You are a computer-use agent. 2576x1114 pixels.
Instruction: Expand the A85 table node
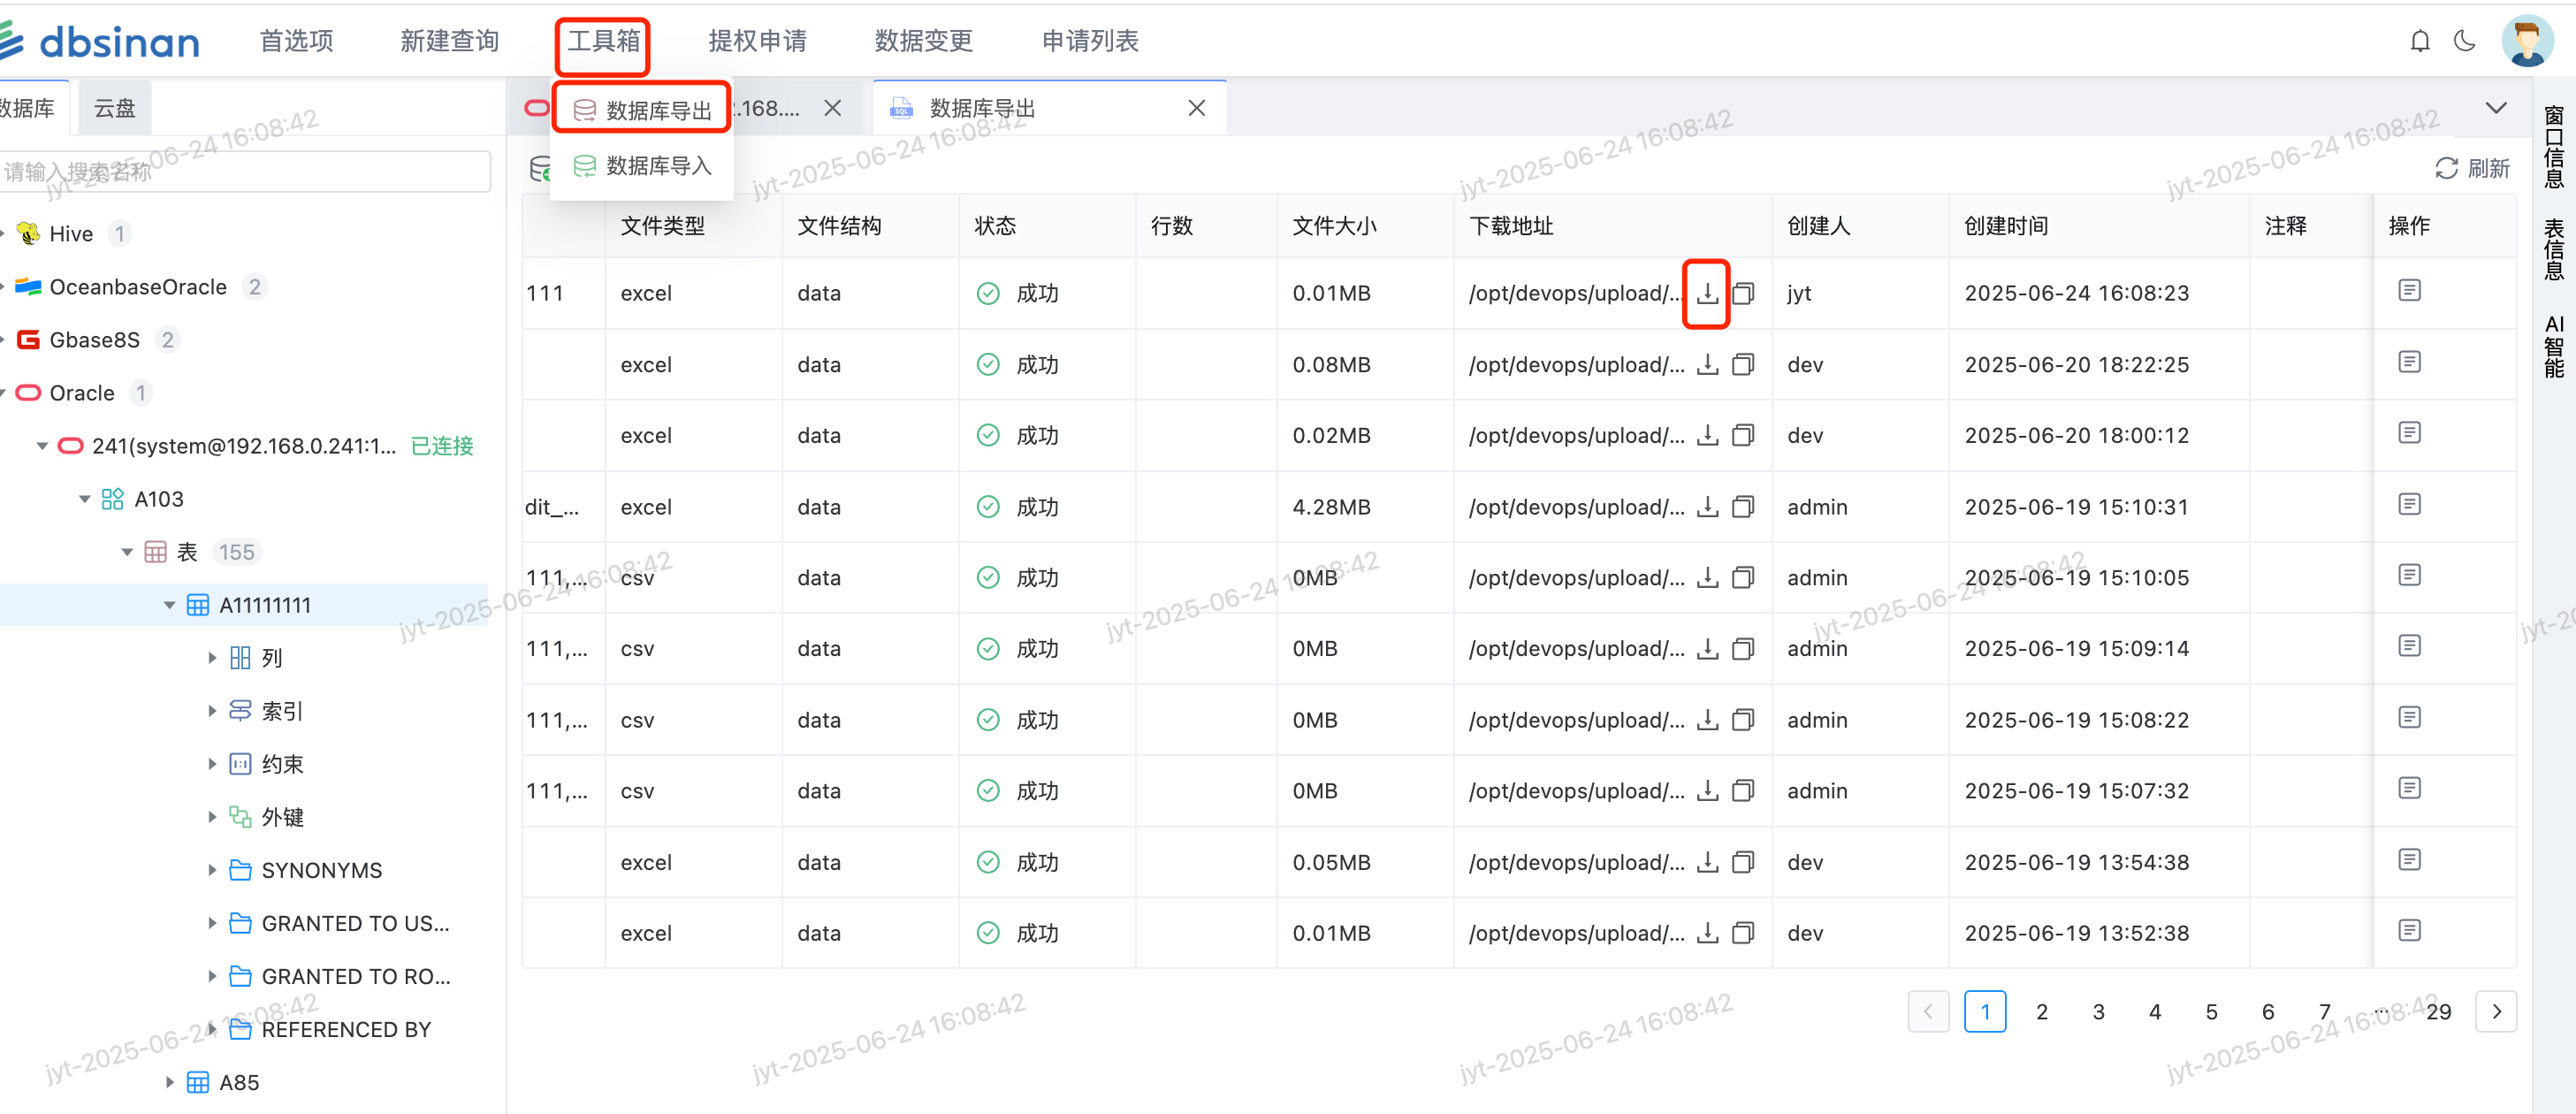(169, 1082)
